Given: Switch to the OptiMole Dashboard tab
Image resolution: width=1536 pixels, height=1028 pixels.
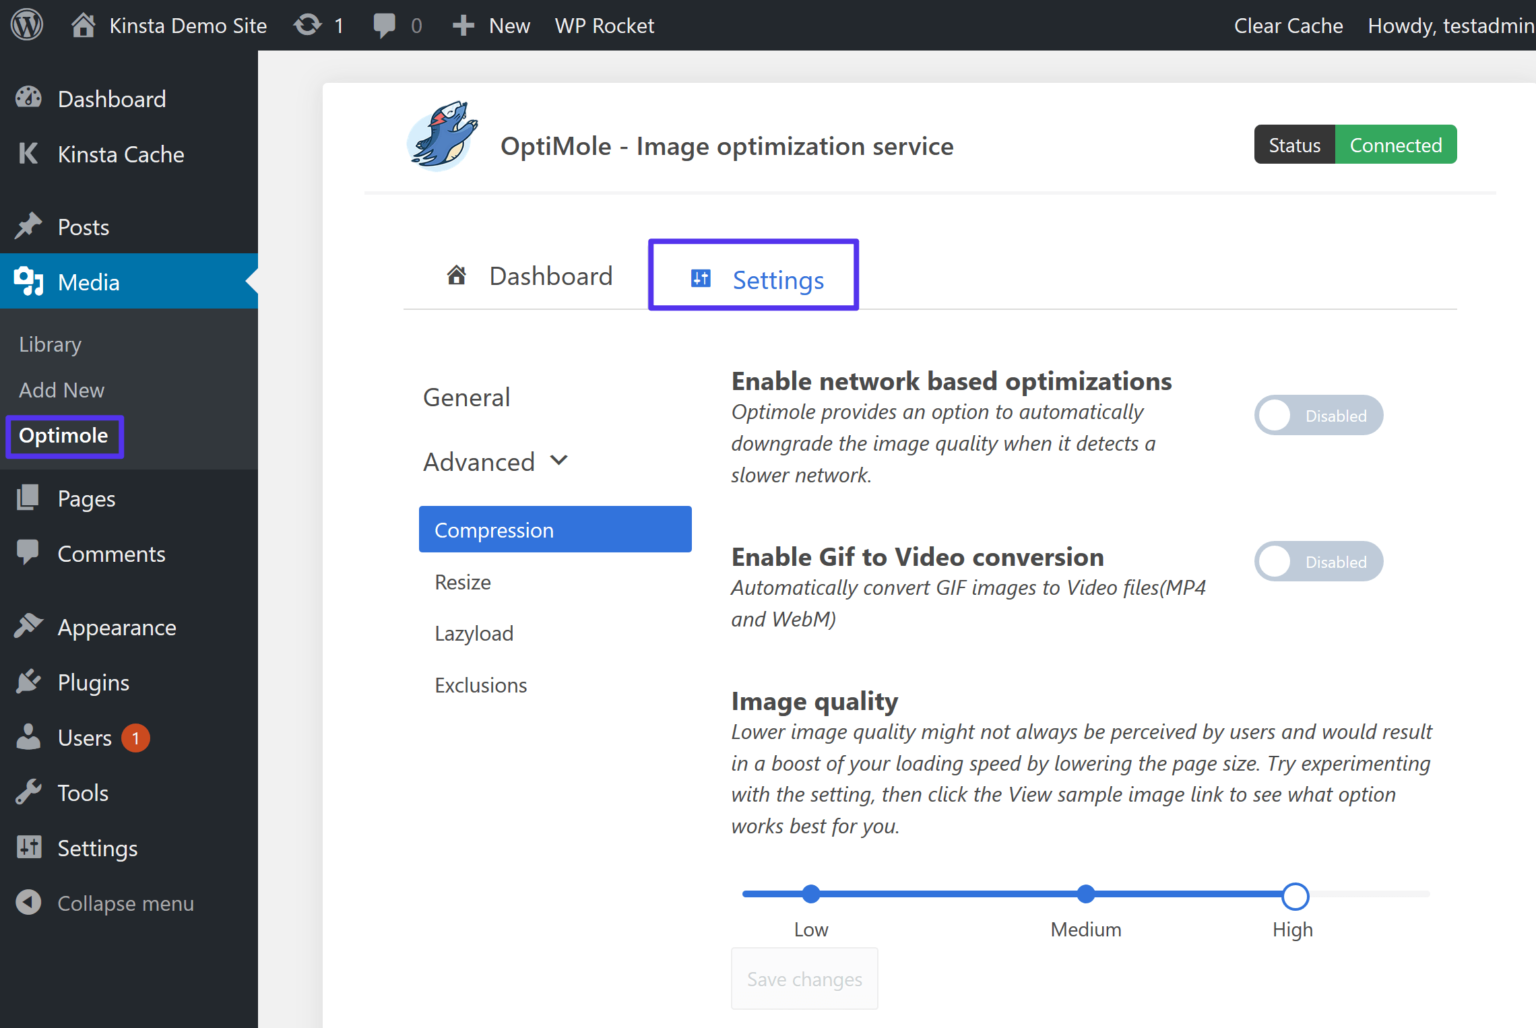Looking at the screenshot, I should coord(529,276).
